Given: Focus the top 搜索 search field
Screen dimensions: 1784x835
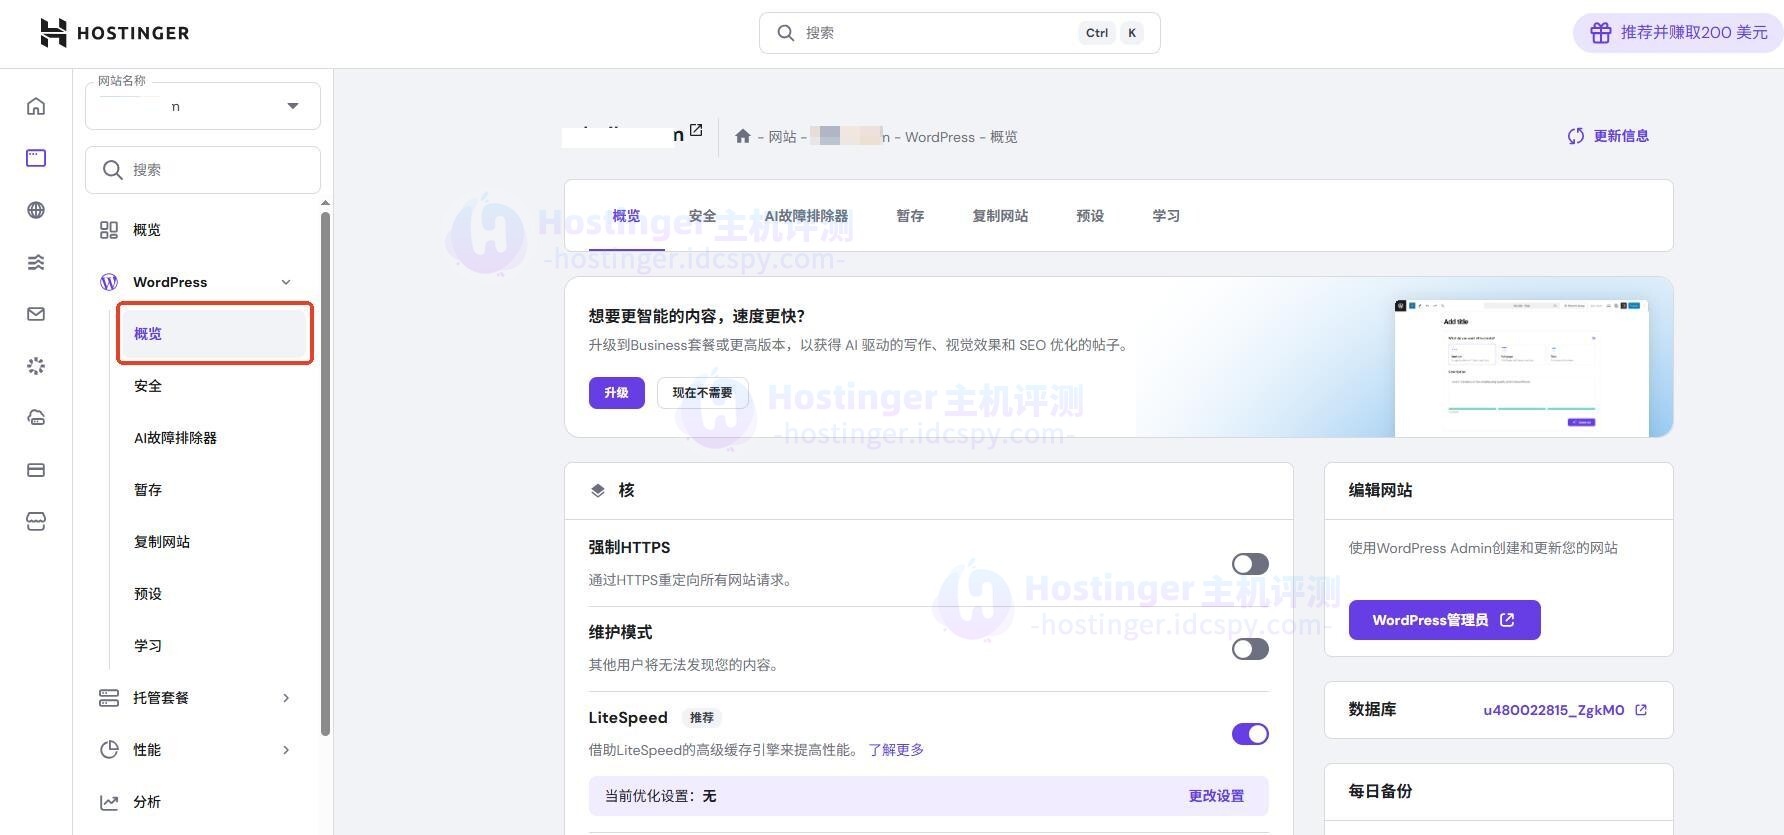Looking at the screenshot, I should click(960, 33).
